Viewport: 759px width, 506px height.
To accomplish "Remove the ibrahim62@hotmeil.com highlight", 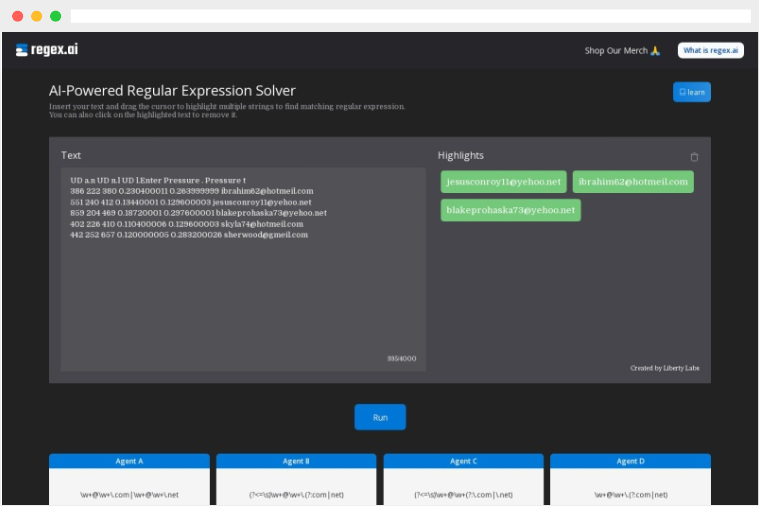I will pyautogui.click(x=633, y=182).
